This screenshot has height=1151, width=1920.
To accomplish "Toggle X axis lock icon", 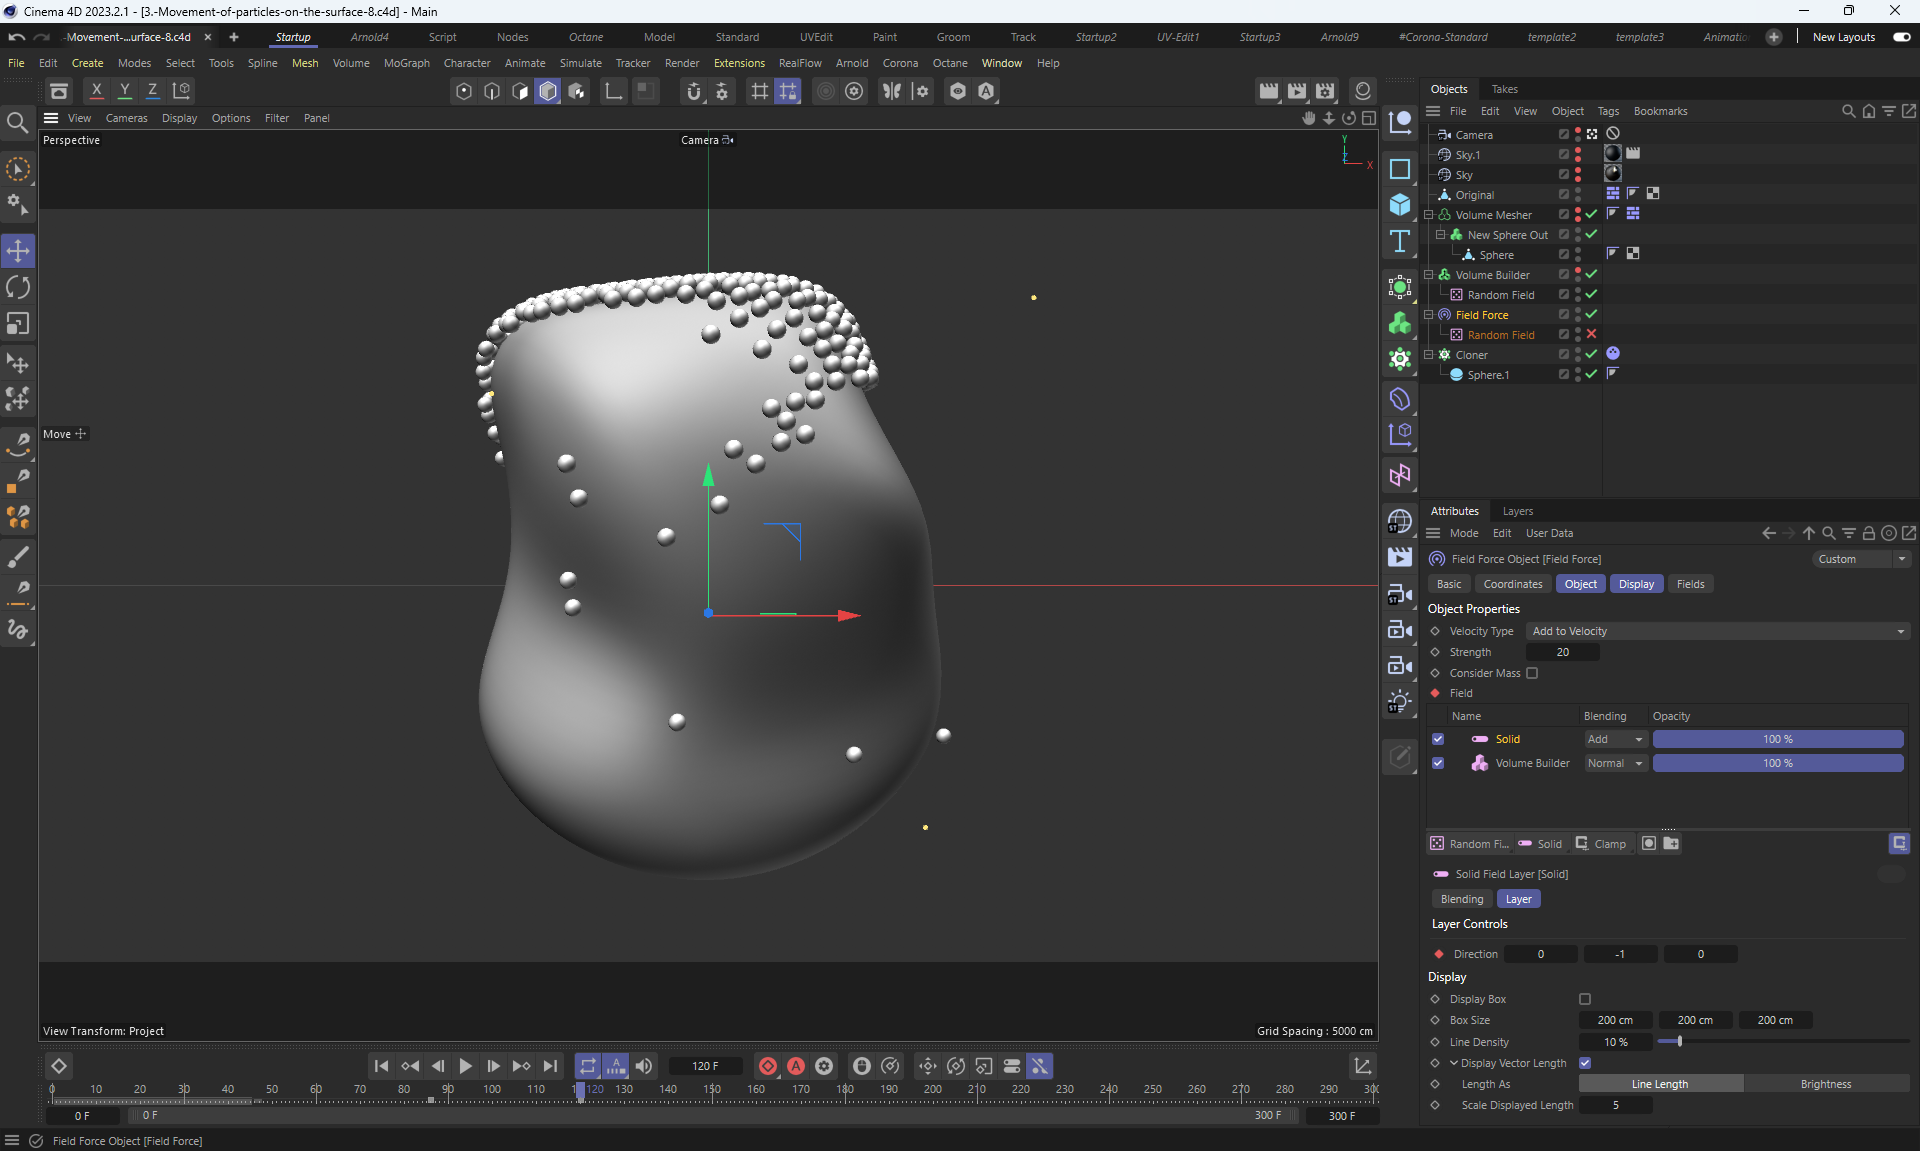I will click(x=97, y=91).
